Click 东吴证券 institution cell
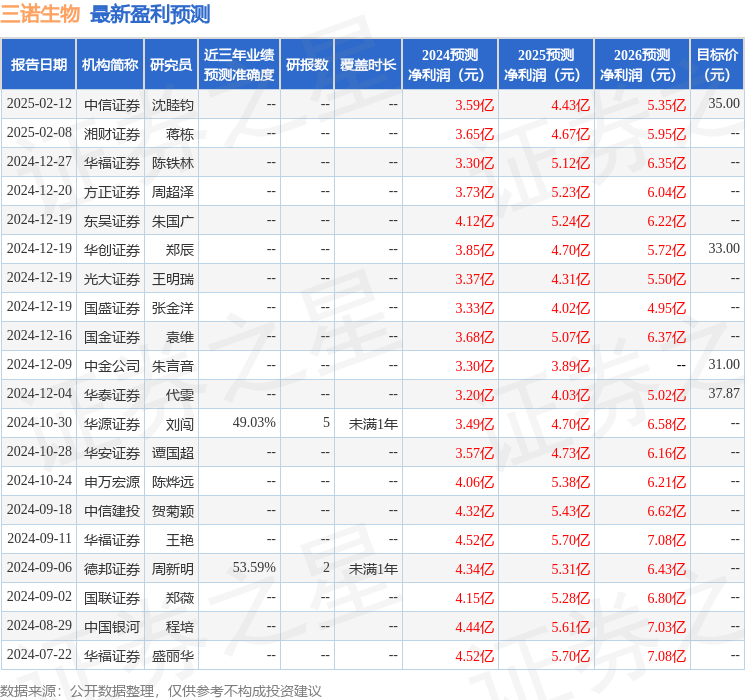This screenshot has height=700, width=745. point(112,221)
